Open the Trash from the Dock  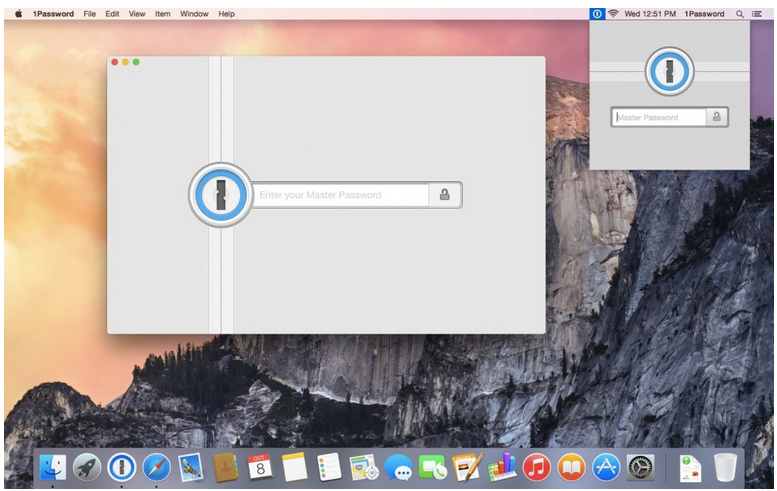tap(725, 467)
